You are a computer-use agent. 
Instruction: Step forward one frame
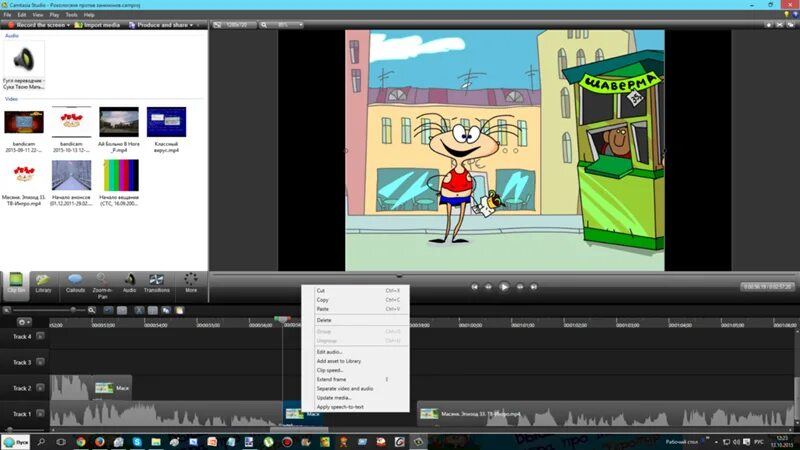tap(520, 287)
